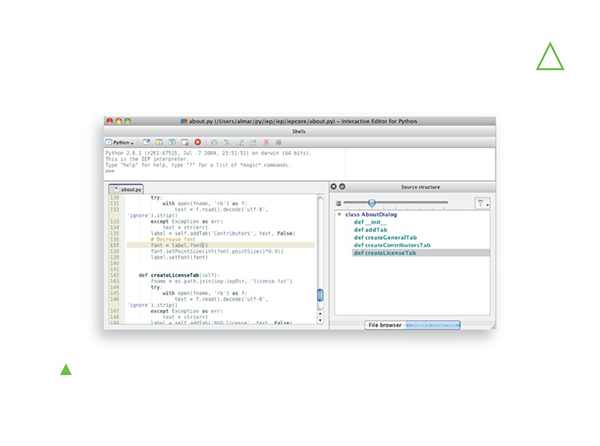Viewport: 600px width, 446px height.
Task: Click line number 130 in editor gutter
Action: coord(114,197)
